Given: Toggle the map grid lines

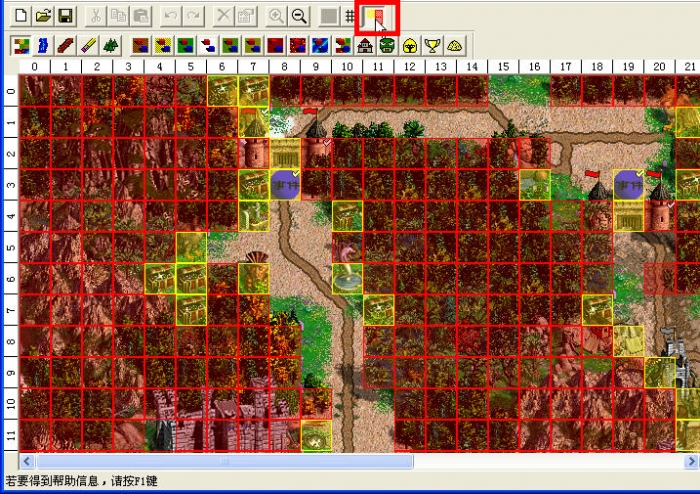Looking at the screenshot, I should click(350, 17).
